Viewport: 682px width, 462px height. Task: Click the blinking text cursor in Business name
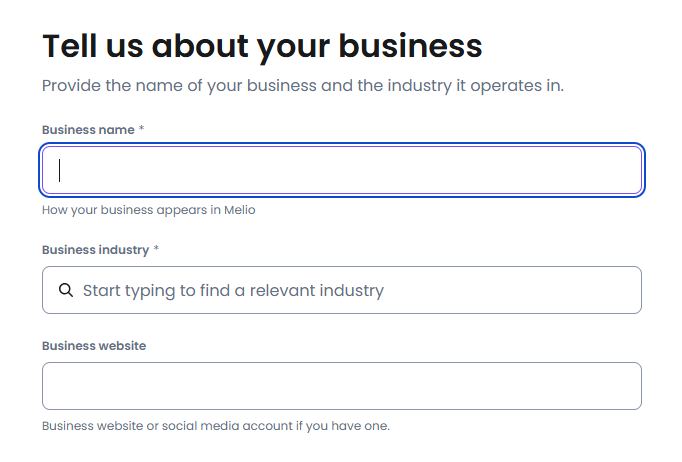coord(60,171)
